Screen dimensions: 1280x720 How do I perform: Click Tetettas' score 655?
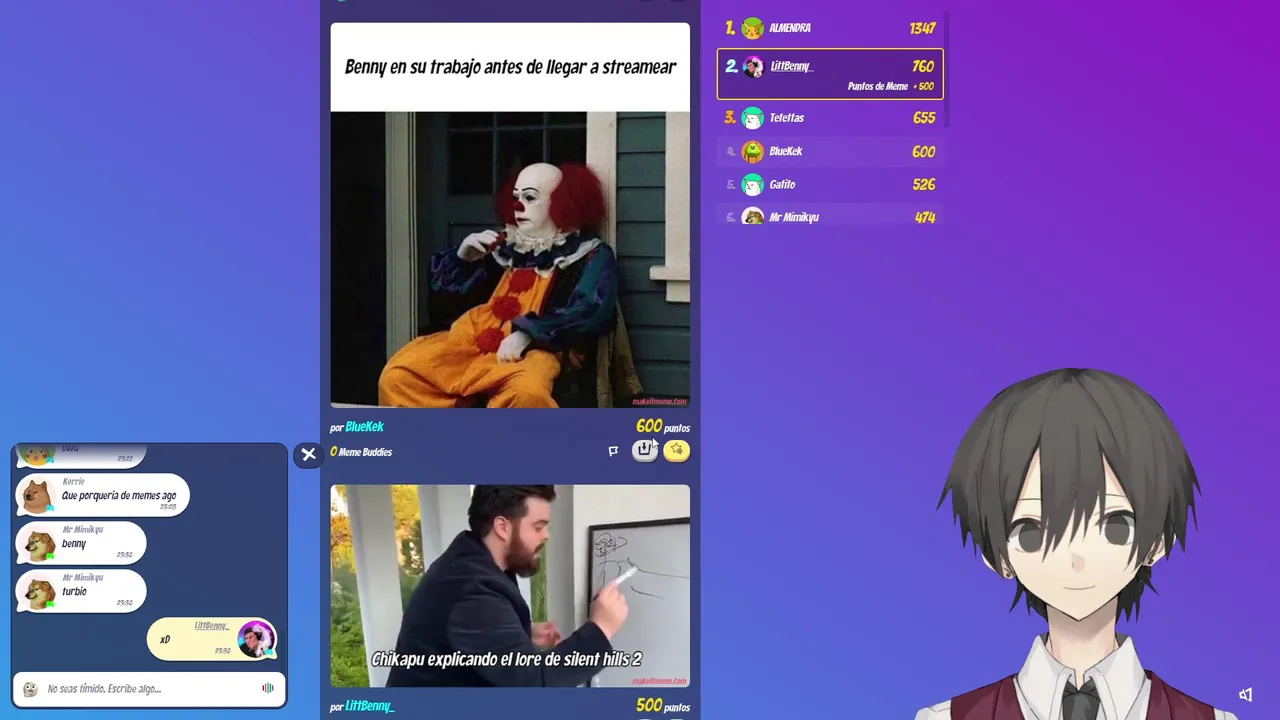(924, 118)
